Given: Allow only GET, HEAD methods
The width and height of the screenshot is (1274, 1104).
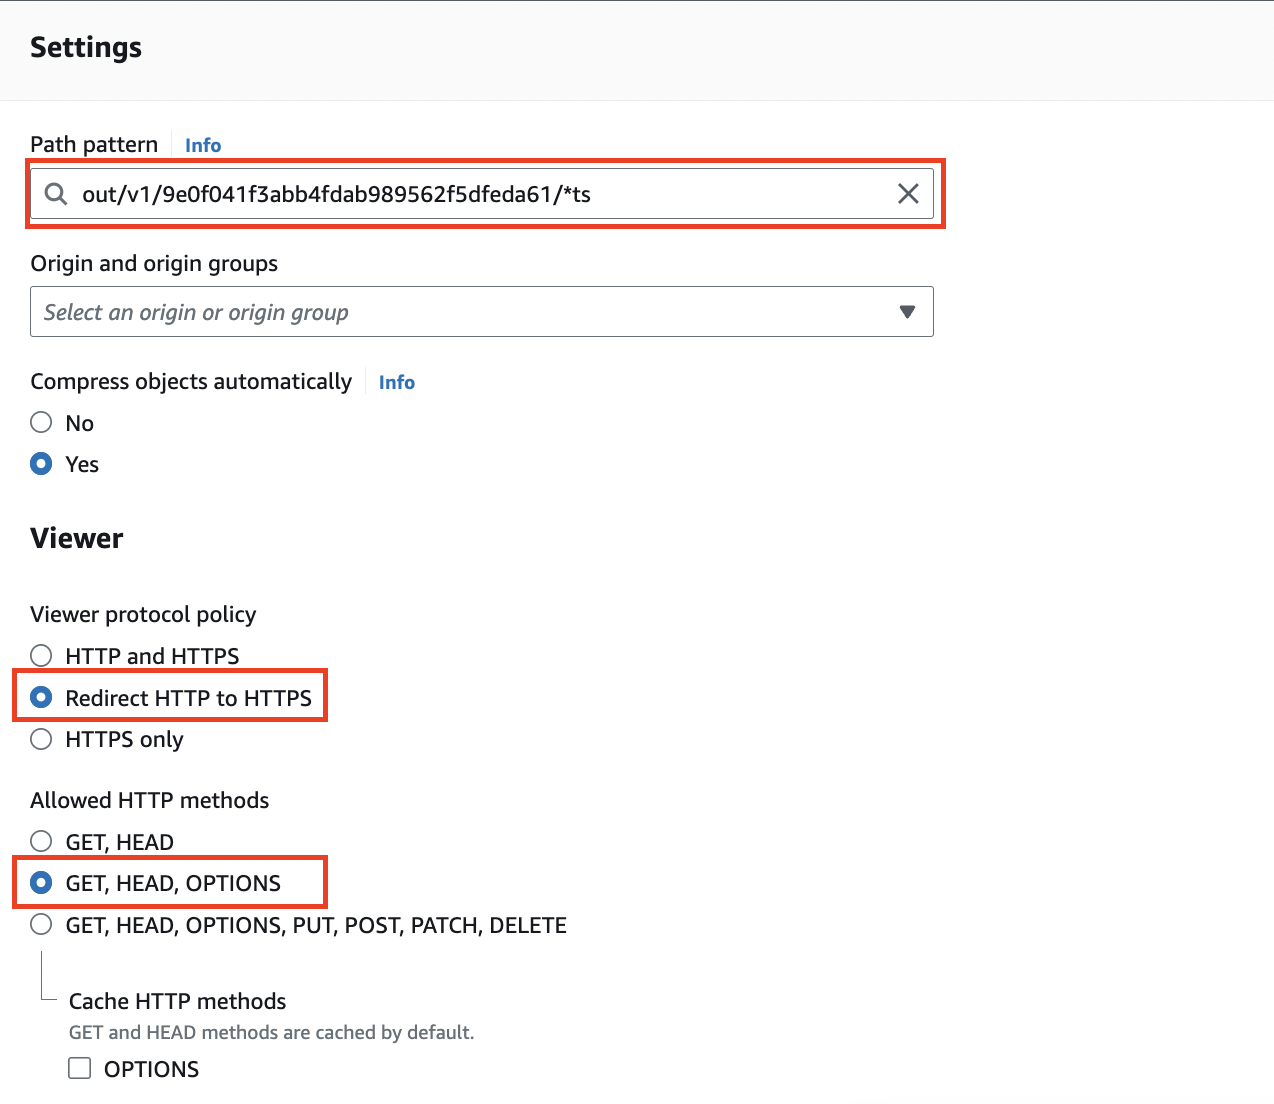Looking at the screenshot, I should 41,842.
